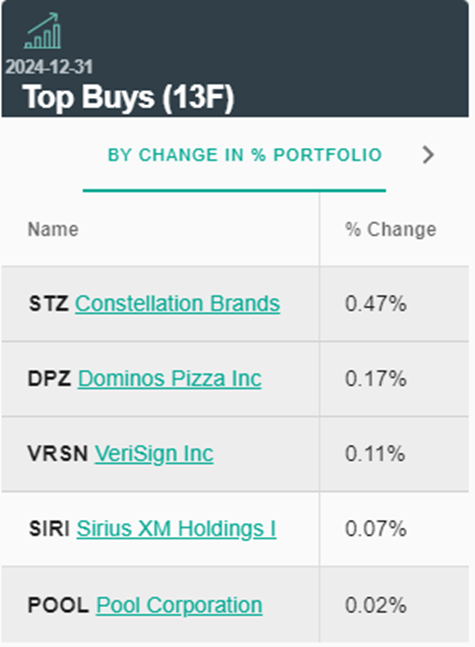Image resolution: width=475 pixels, height=647 pixels.
Task: Open the Pool Corporation link
Action: (x=179, y=605)
